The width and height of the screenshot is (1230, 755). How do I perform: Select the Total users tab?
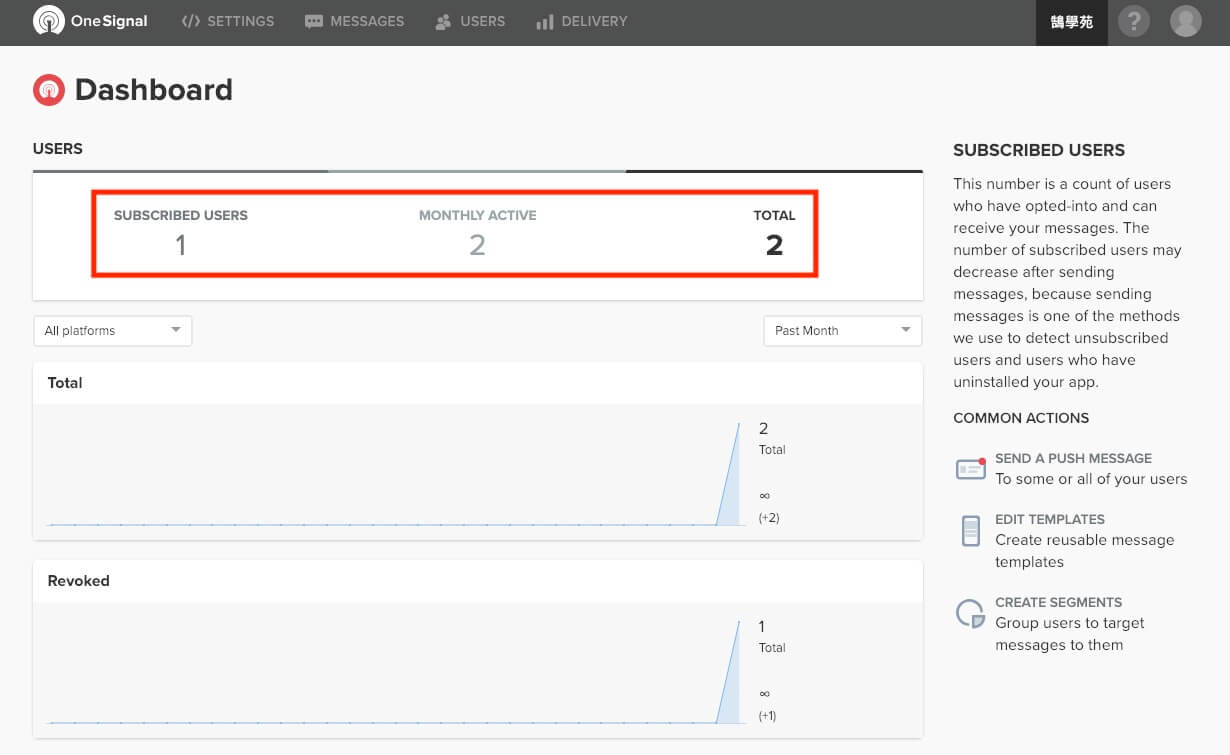point(773,233)
